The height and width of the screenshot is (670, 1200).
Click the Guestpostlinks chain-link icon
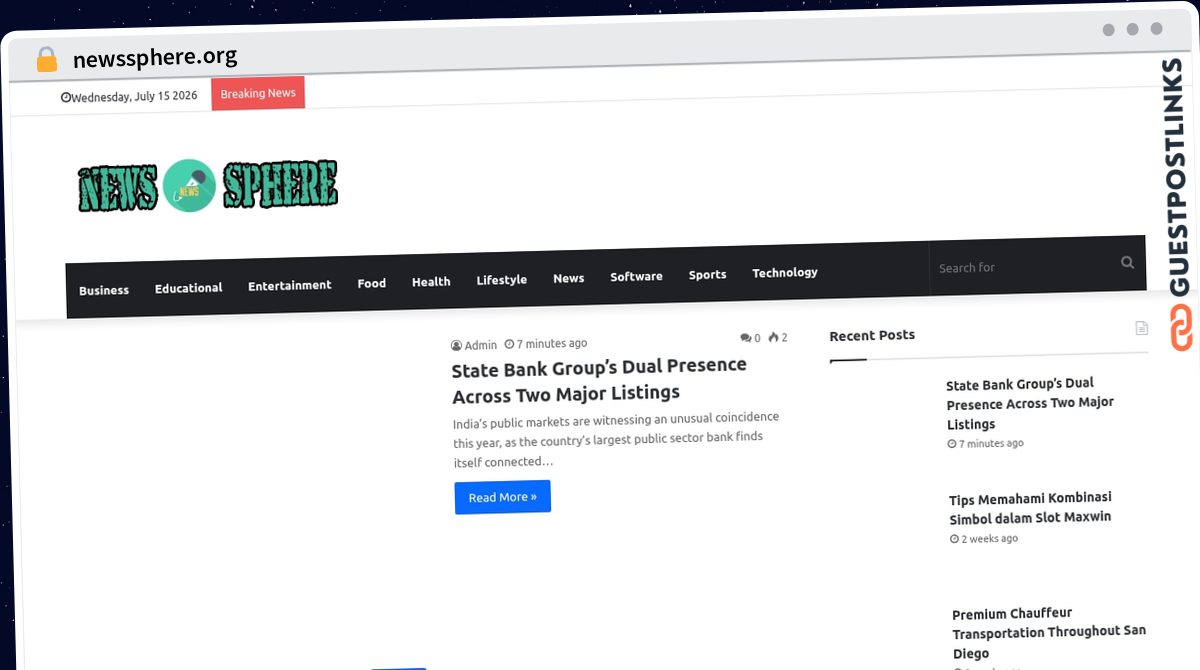point(1181,327)
